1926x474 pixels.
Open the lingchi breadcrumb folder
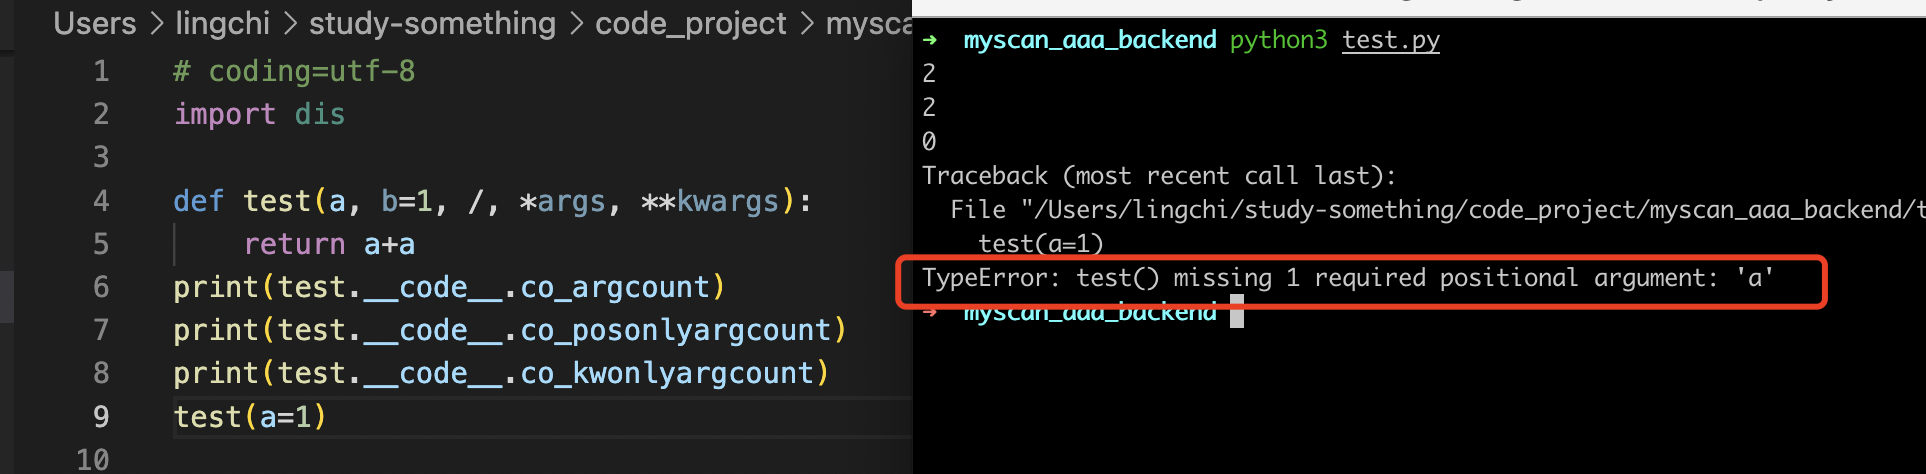pos(223,24)
